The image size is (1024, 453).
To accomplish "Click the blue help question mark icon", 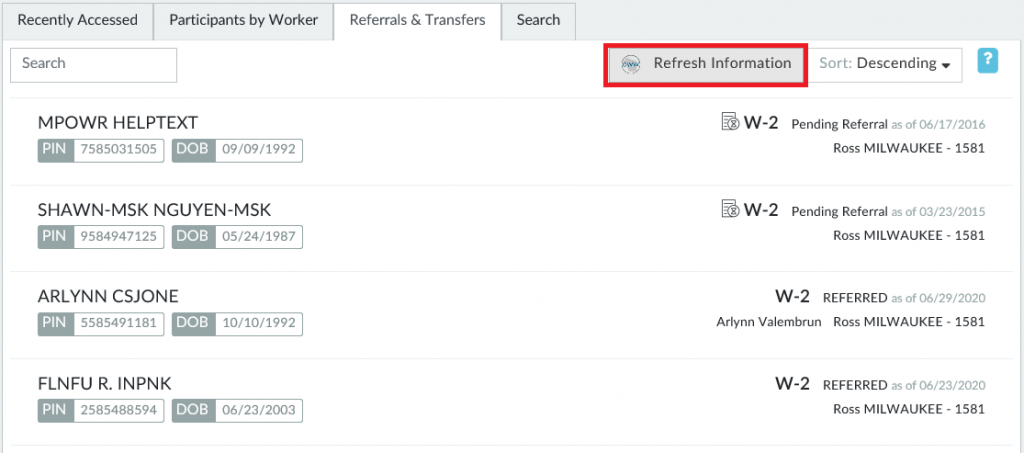I will tap(987, 61).
